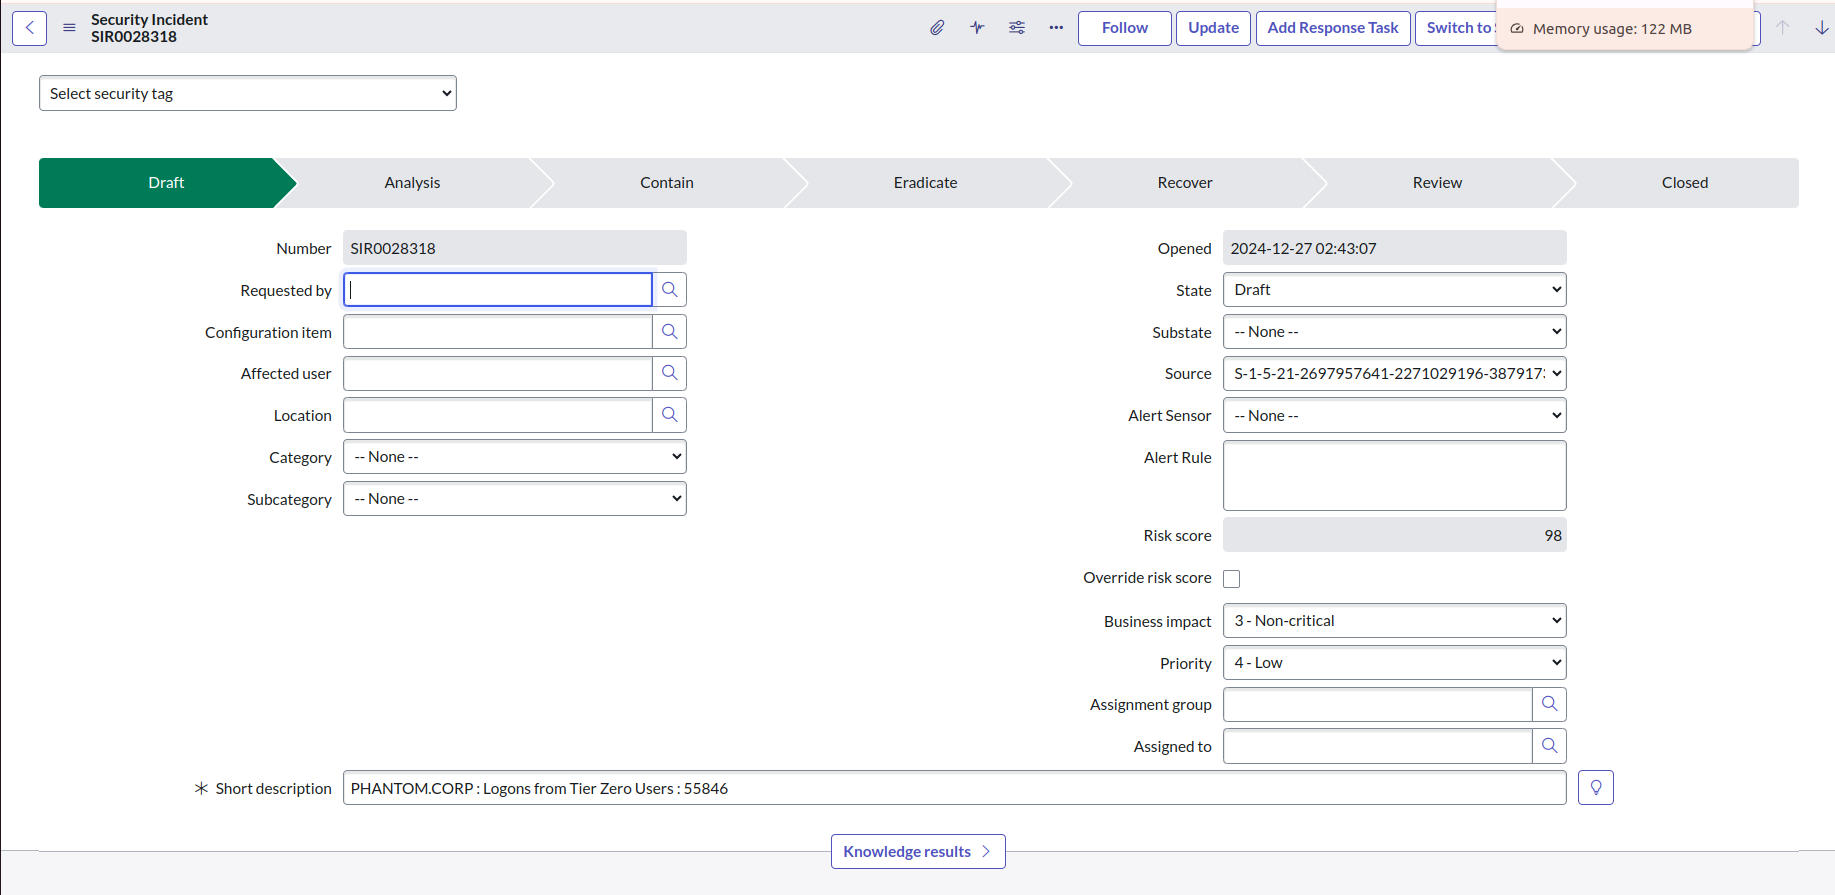Click the Follow button
1835x895 pixels.
[1125, 28]
